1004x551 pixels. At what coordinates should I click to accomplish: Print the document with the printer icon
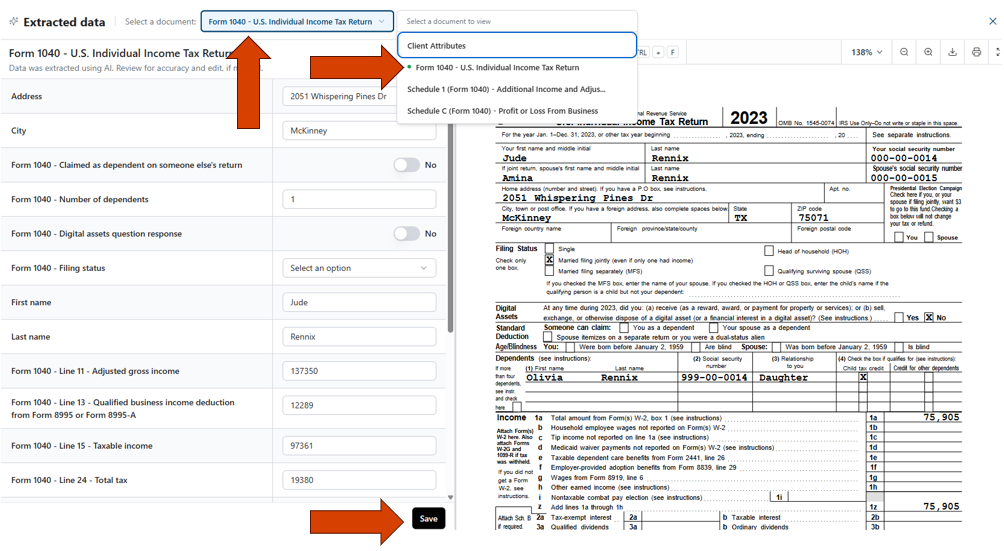click(x=976, y=52)
